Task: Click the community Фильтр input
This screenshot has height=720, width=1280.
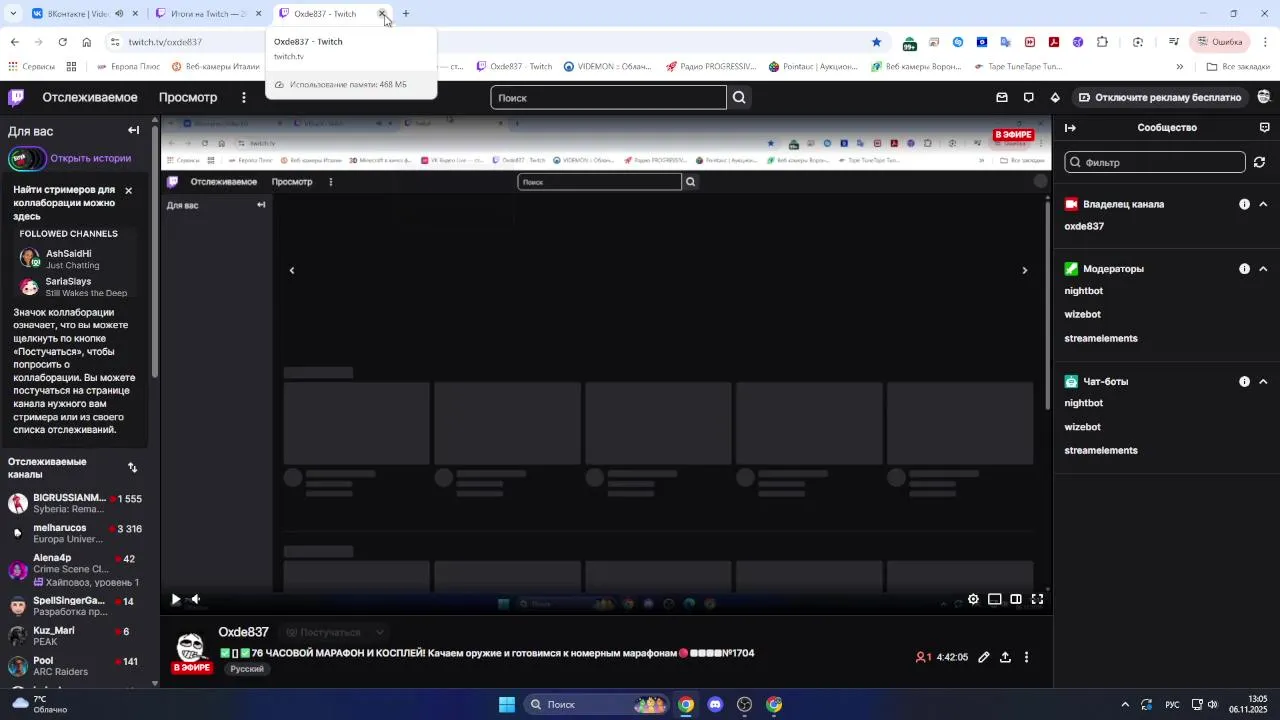Action: tap(1155, 162)
